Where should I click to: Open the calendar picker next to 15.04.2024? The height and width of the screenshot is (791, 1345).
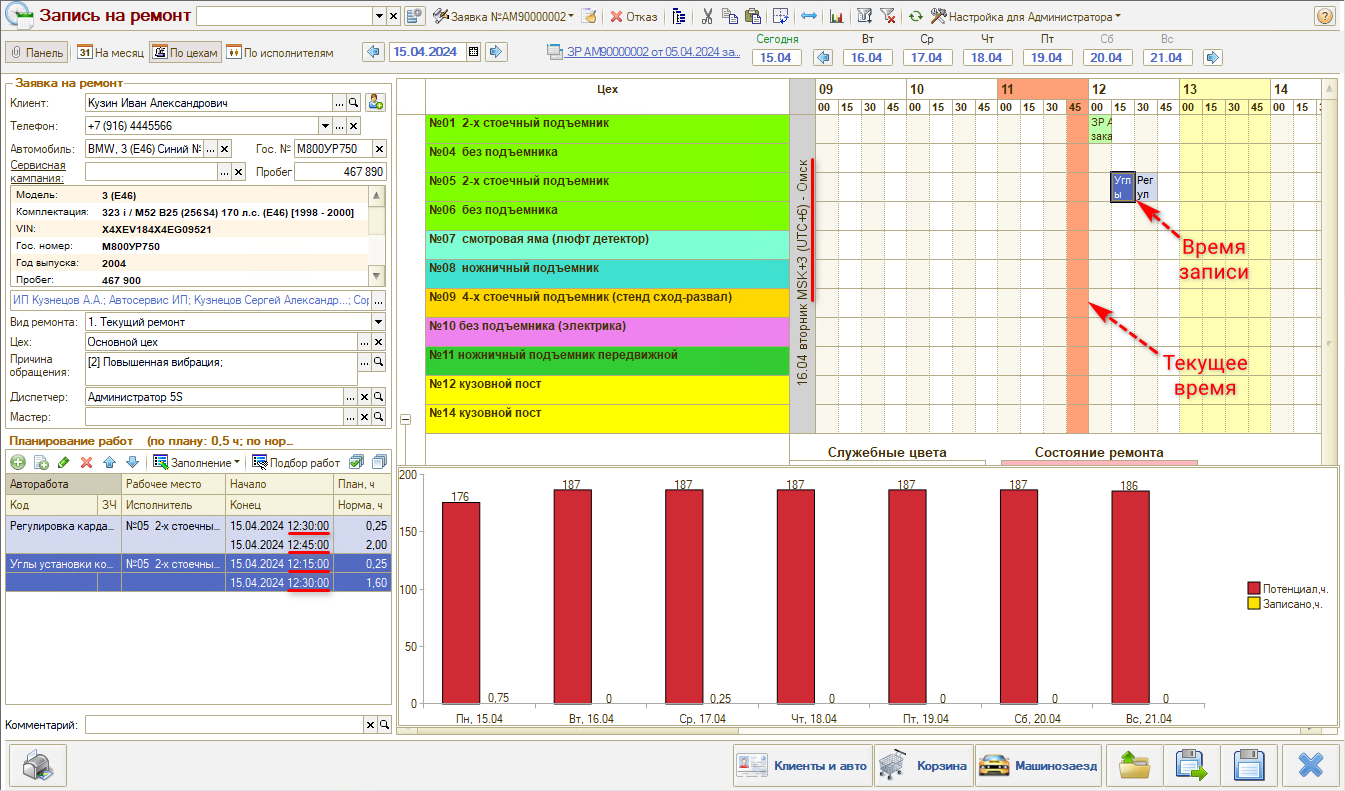[474, 52]
